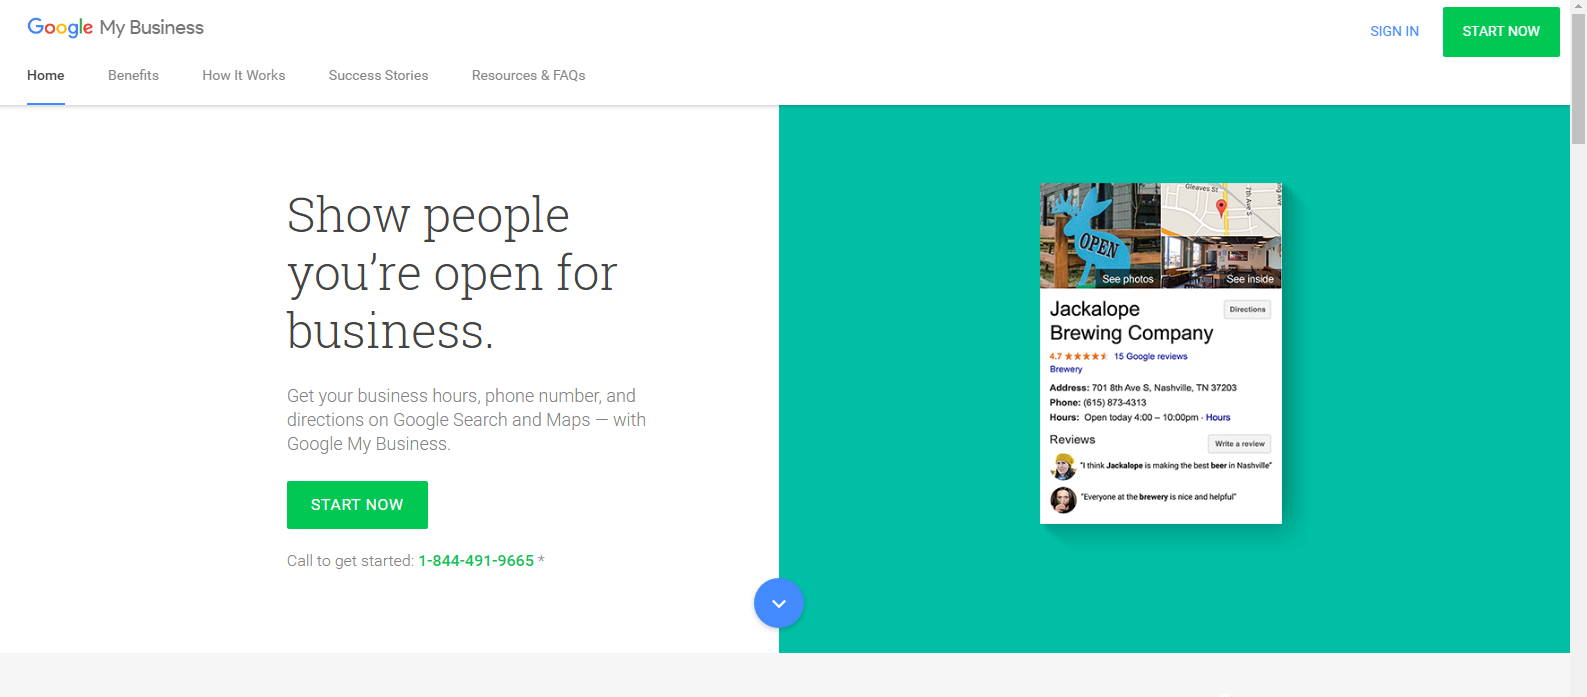The height and width of the screenshot is (697, 1587).
Task: Click the 'Open today 4:00 – 10:00pm' hours text
Action: 1141,417
